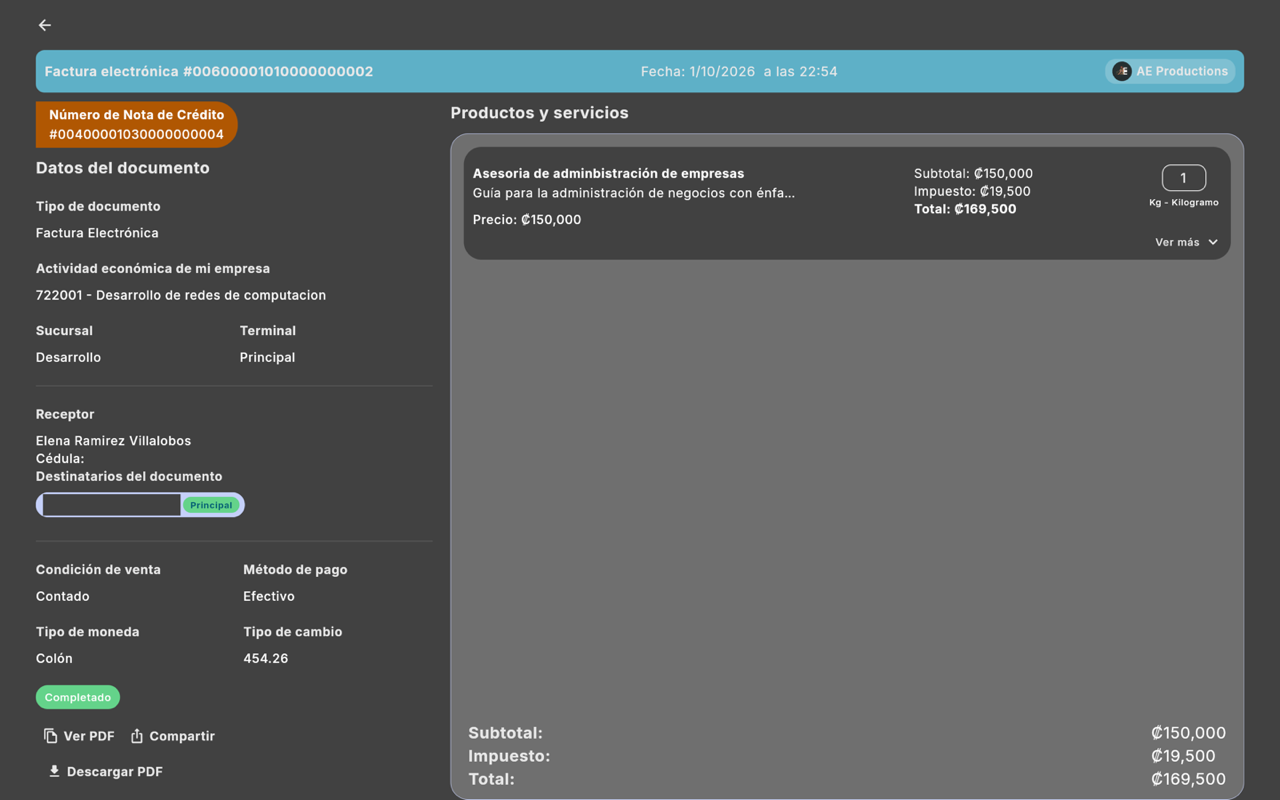This screenshot has width=1280, height=800.
Task: Click the Sucursal value Desarrollo
Action: click(68, 357)
